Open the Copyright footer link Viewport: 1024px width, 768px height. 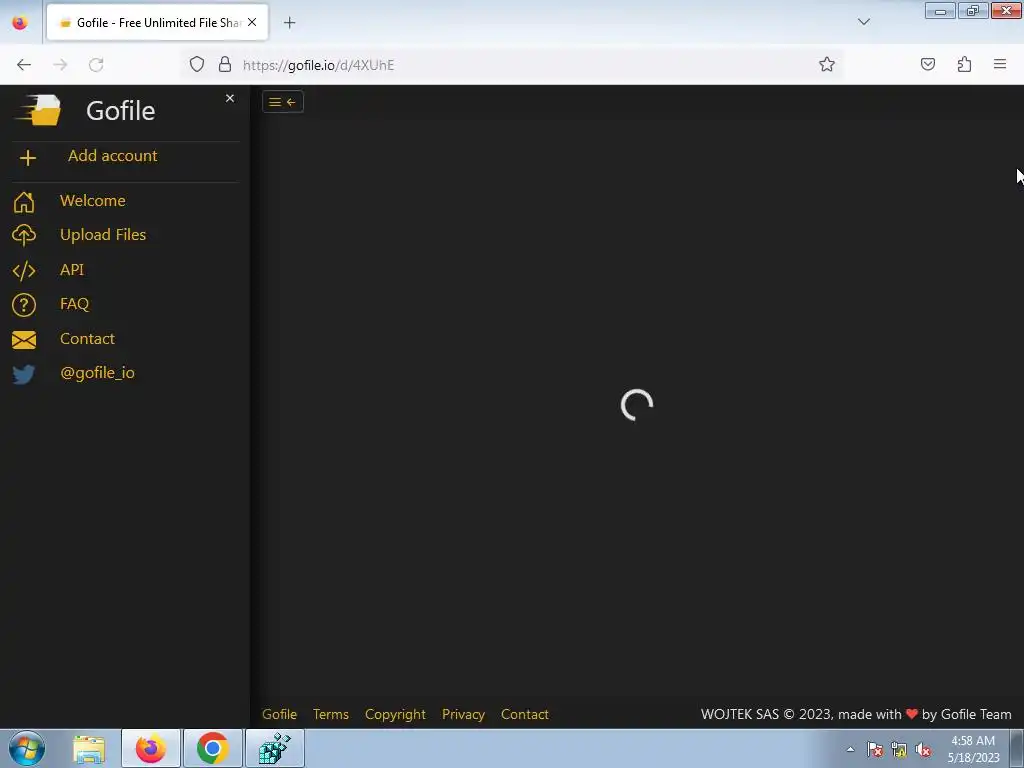tap(395, 714)
